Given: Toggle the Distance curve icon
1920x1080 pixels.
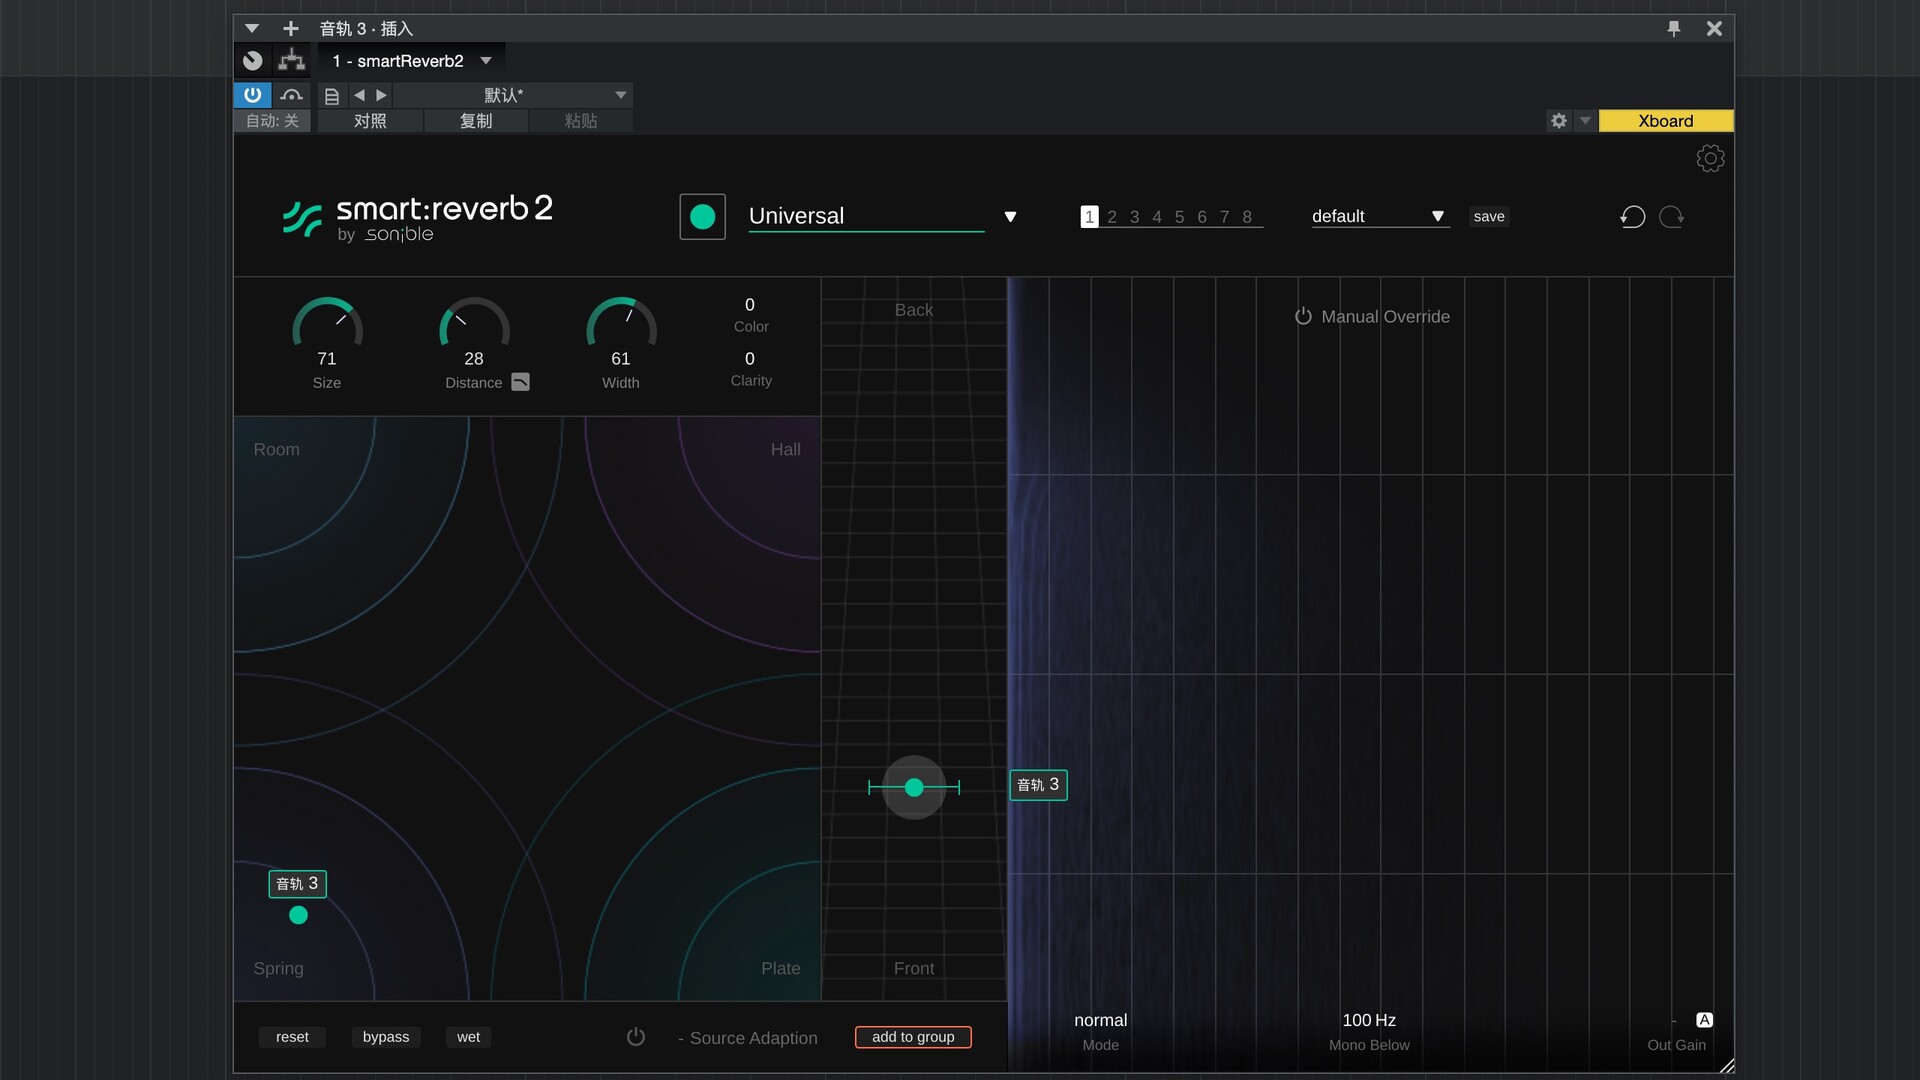Looking at the screenshot, I should point(520,382).
